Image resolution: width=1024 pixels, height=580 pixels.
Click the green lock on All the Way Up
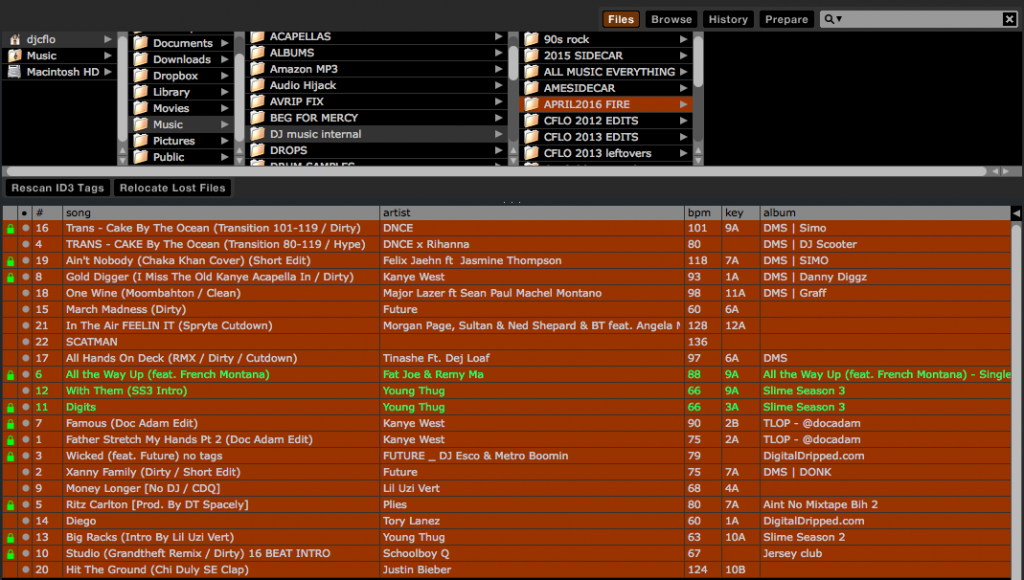(x=10, y=375)
